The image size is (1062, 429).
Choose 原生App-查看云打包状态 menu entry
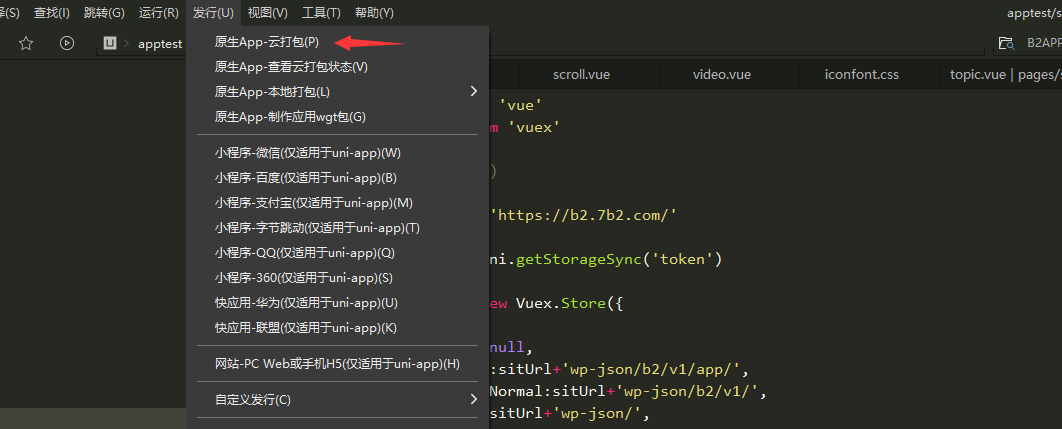click(x=291, y=67)
